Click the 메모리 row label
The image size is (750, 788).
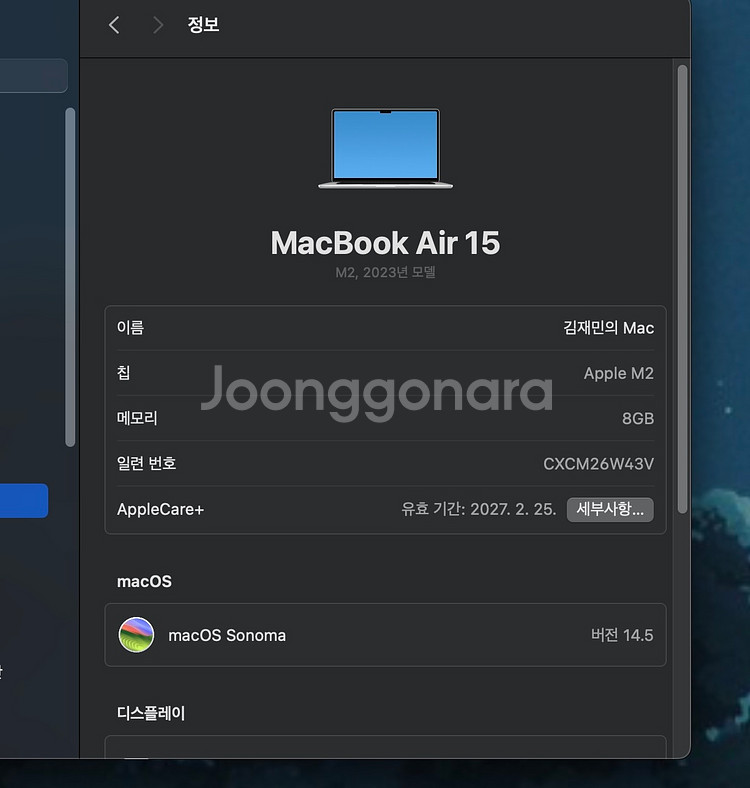(137, 418)
